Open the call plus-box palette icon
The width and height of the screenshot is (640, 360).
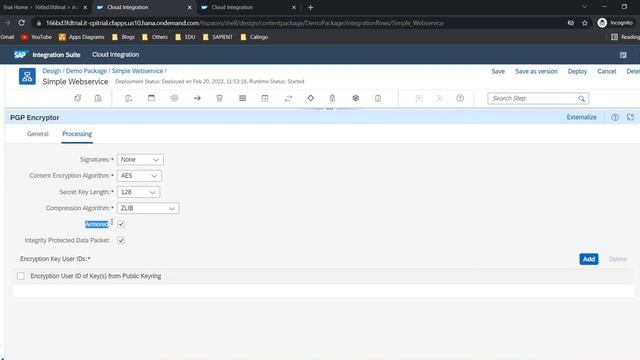pyautogui.click(x=265, y=98)
